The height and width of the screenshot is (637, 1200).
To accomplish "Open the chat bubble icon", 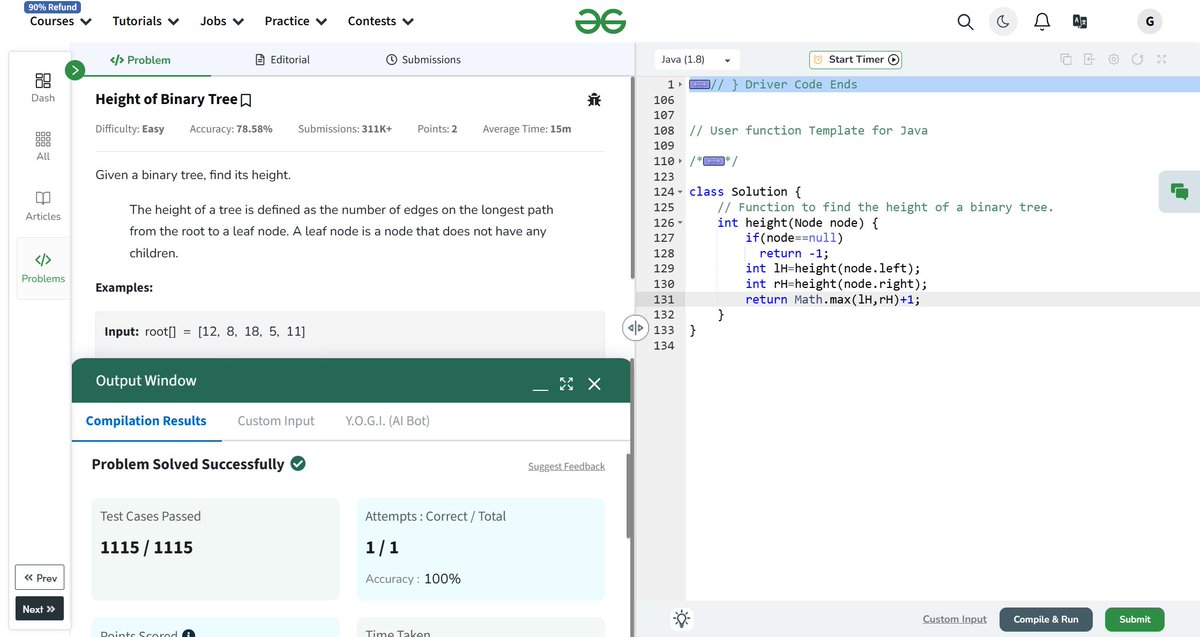I will 1179,191.
